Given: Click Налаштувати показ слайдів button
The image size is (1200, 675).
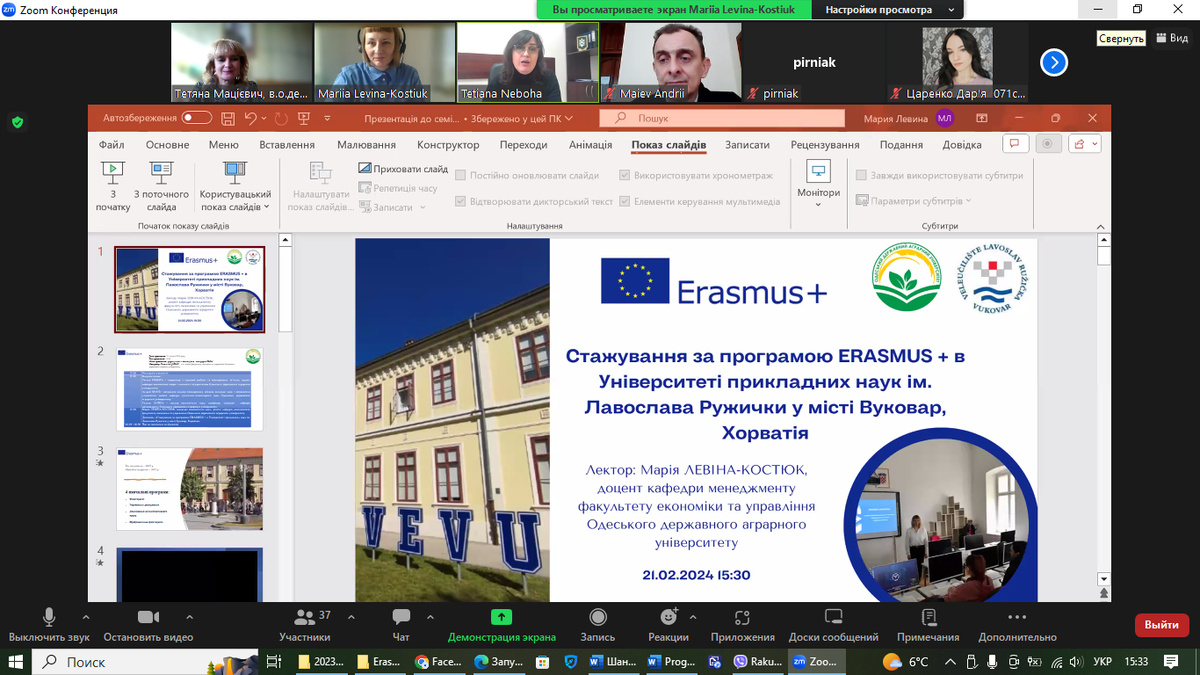Looking at the screenshot, I should (319, 187).
